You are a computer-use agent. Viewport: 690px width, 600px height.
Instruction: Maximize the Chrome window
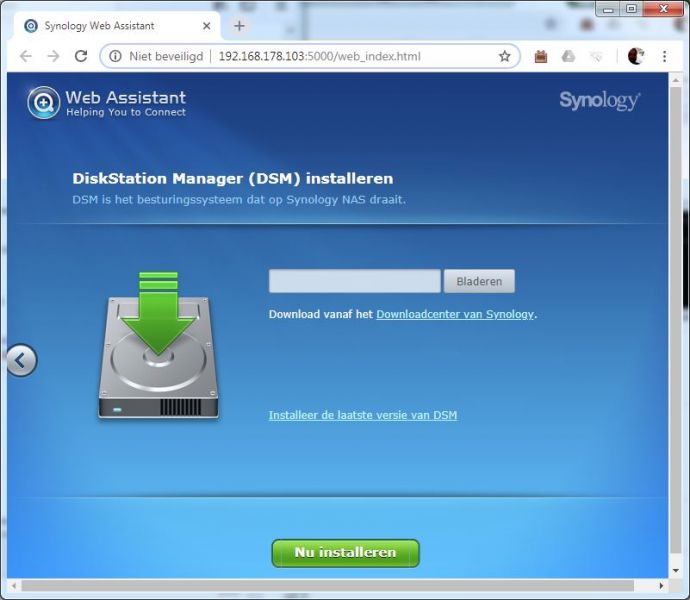(x=631, y=9)
